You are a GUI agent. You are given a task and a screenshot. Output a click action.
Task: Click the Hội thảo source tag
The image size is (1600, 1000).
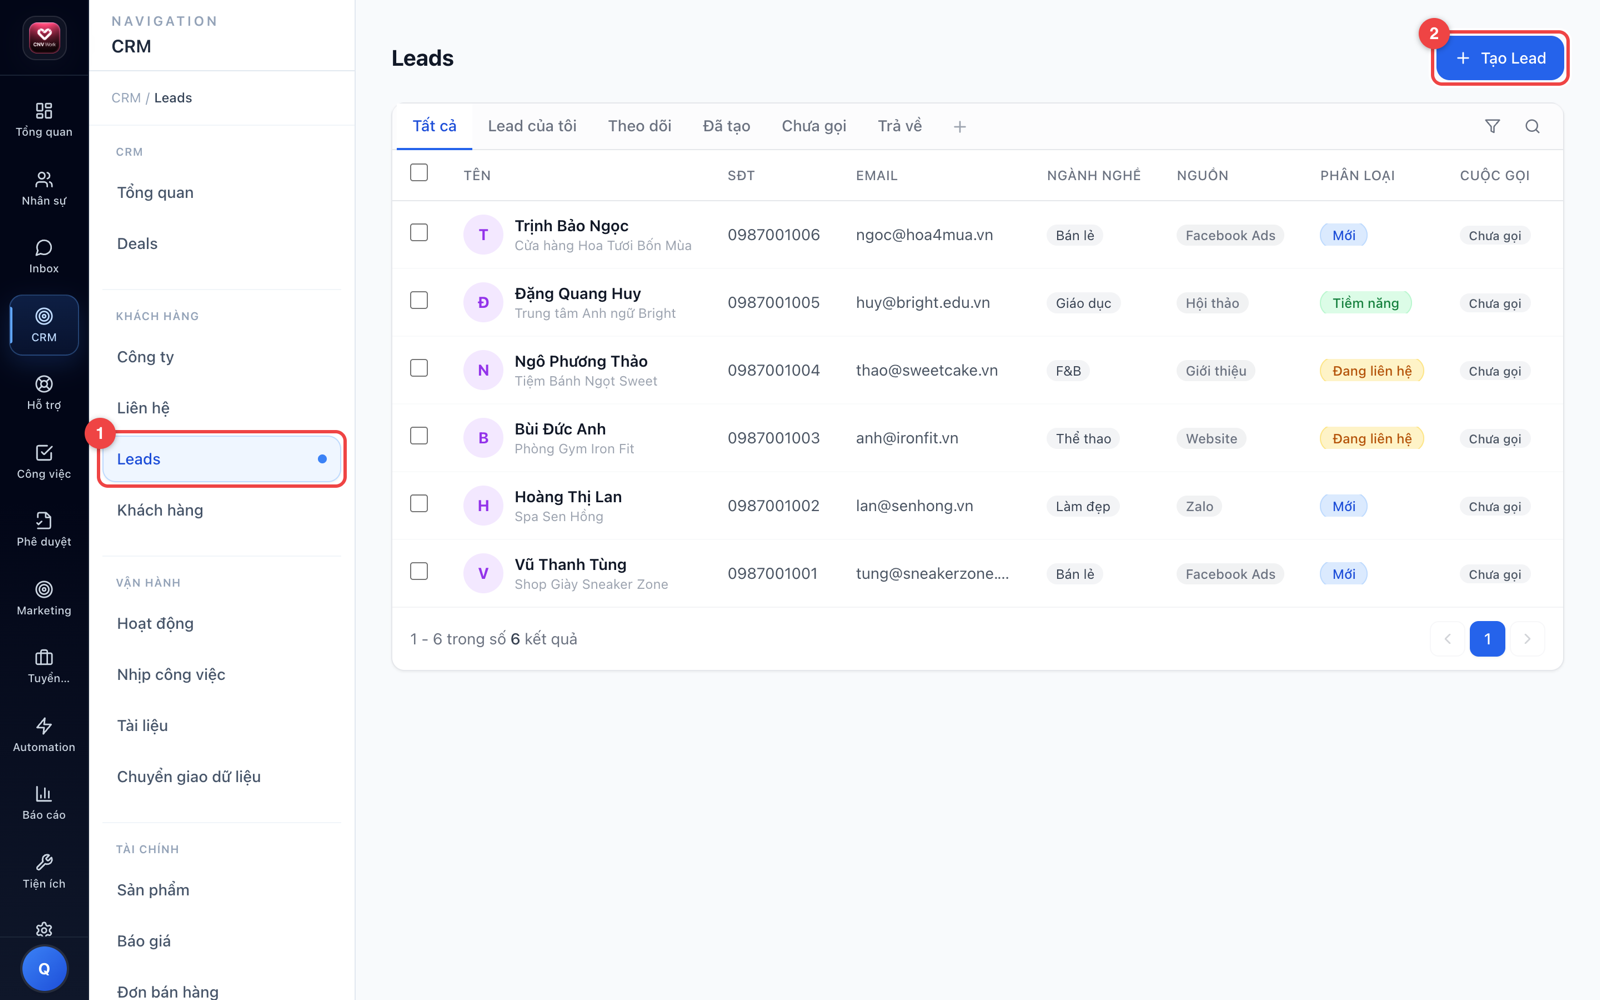1212,303
